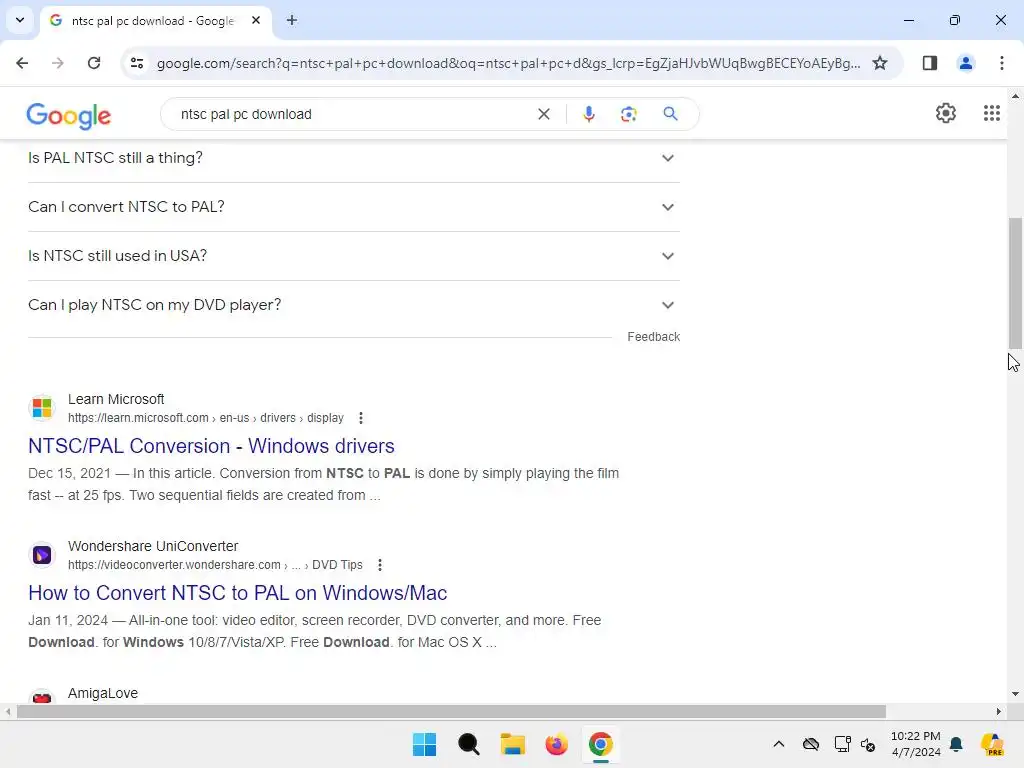Expand "Is PAL NTSC still a thing?"
Viewport: 1024px width, 768px height.
[x=353, y=158]
